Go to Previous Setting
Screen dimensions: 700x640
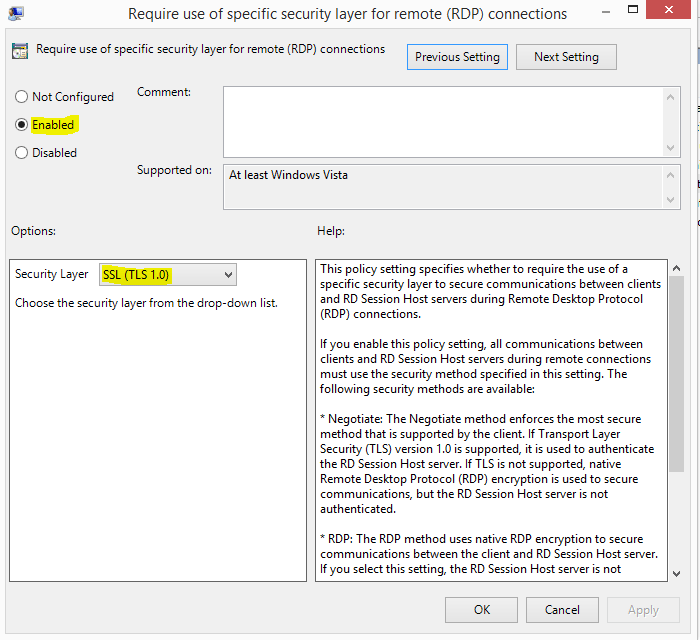click(458, 57)
